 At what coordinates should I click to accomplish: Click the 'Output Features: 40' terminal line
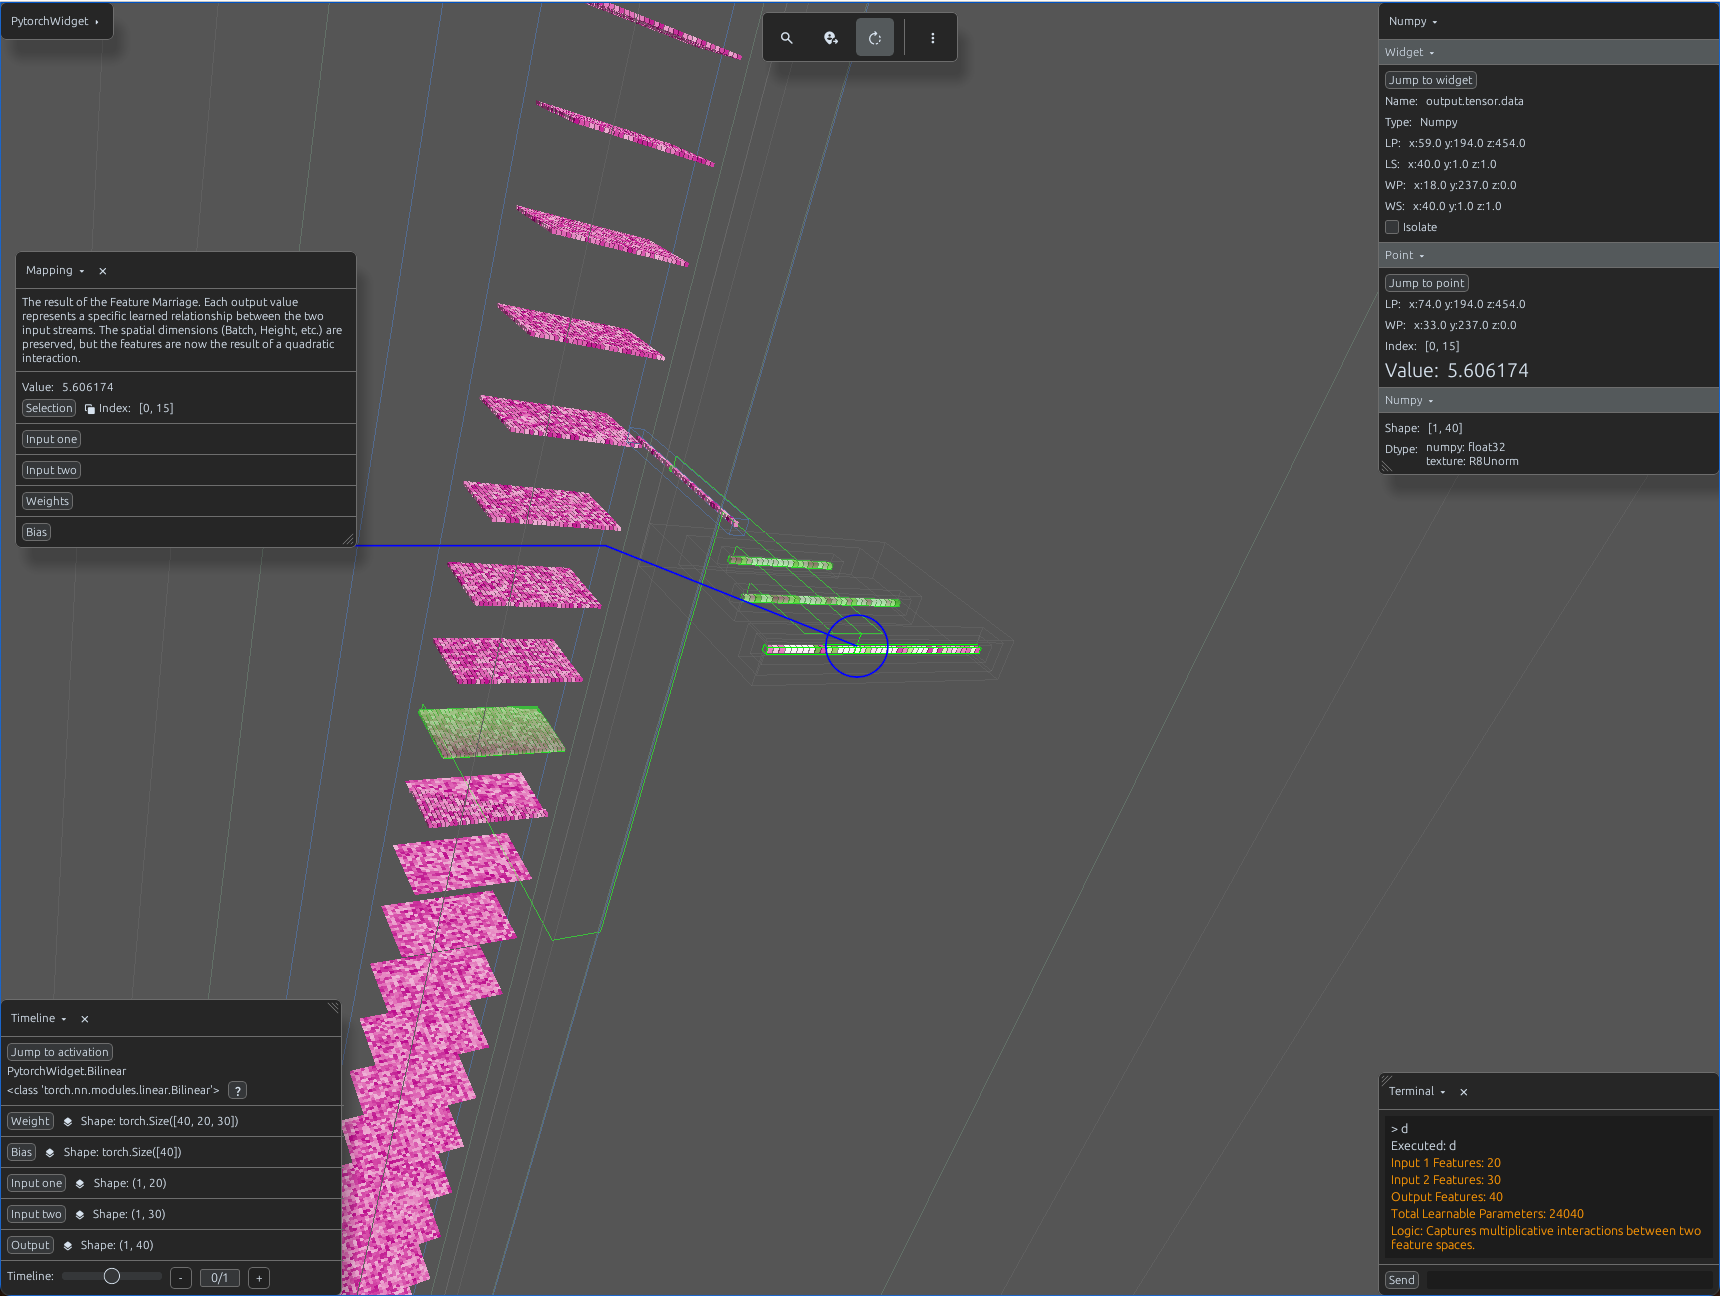click(1446, 1197)
